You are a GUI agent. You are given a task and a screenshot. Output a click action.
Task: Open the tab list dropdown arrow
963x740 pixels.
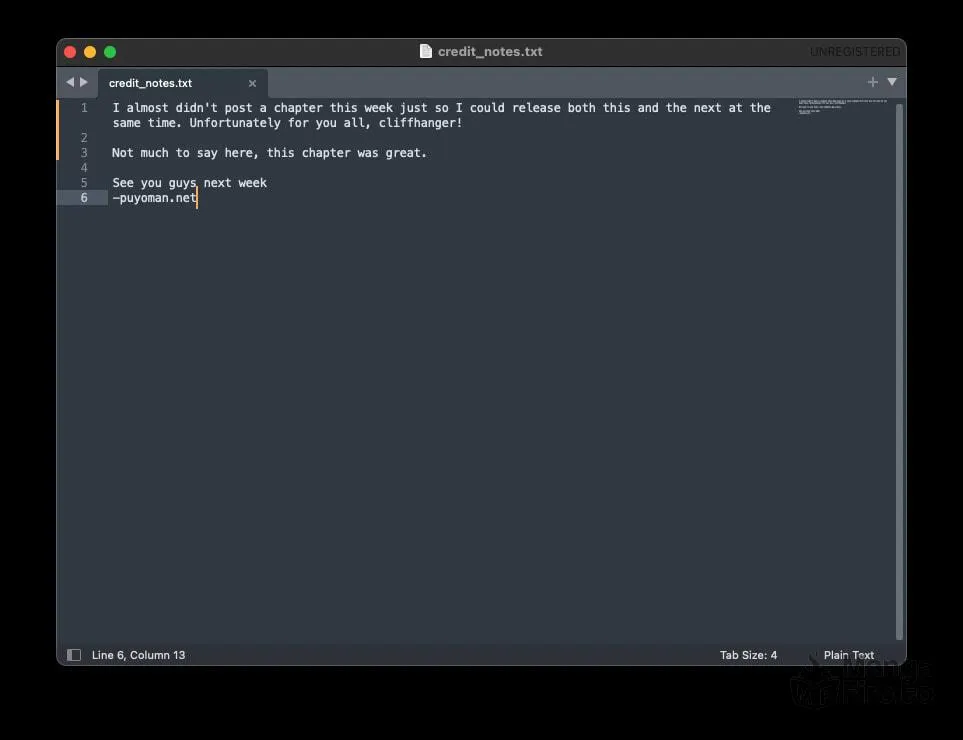(x=892, y=82)
